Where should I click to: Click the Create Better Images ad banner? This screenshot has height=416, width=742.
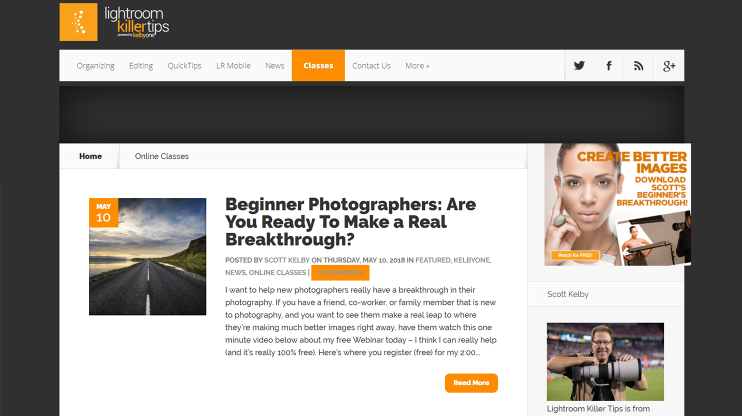click(618, 204)
